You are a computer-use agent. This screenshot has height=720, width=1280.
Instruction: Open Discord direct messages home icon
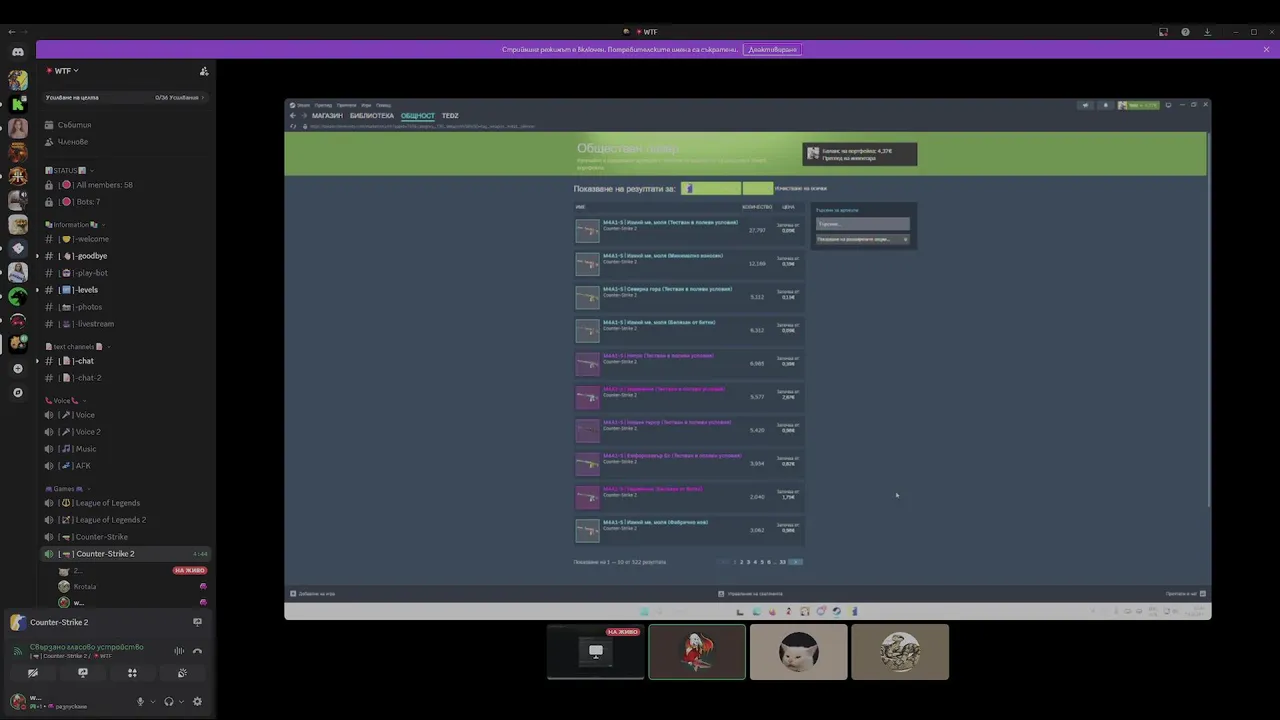(x=18, y=52)
